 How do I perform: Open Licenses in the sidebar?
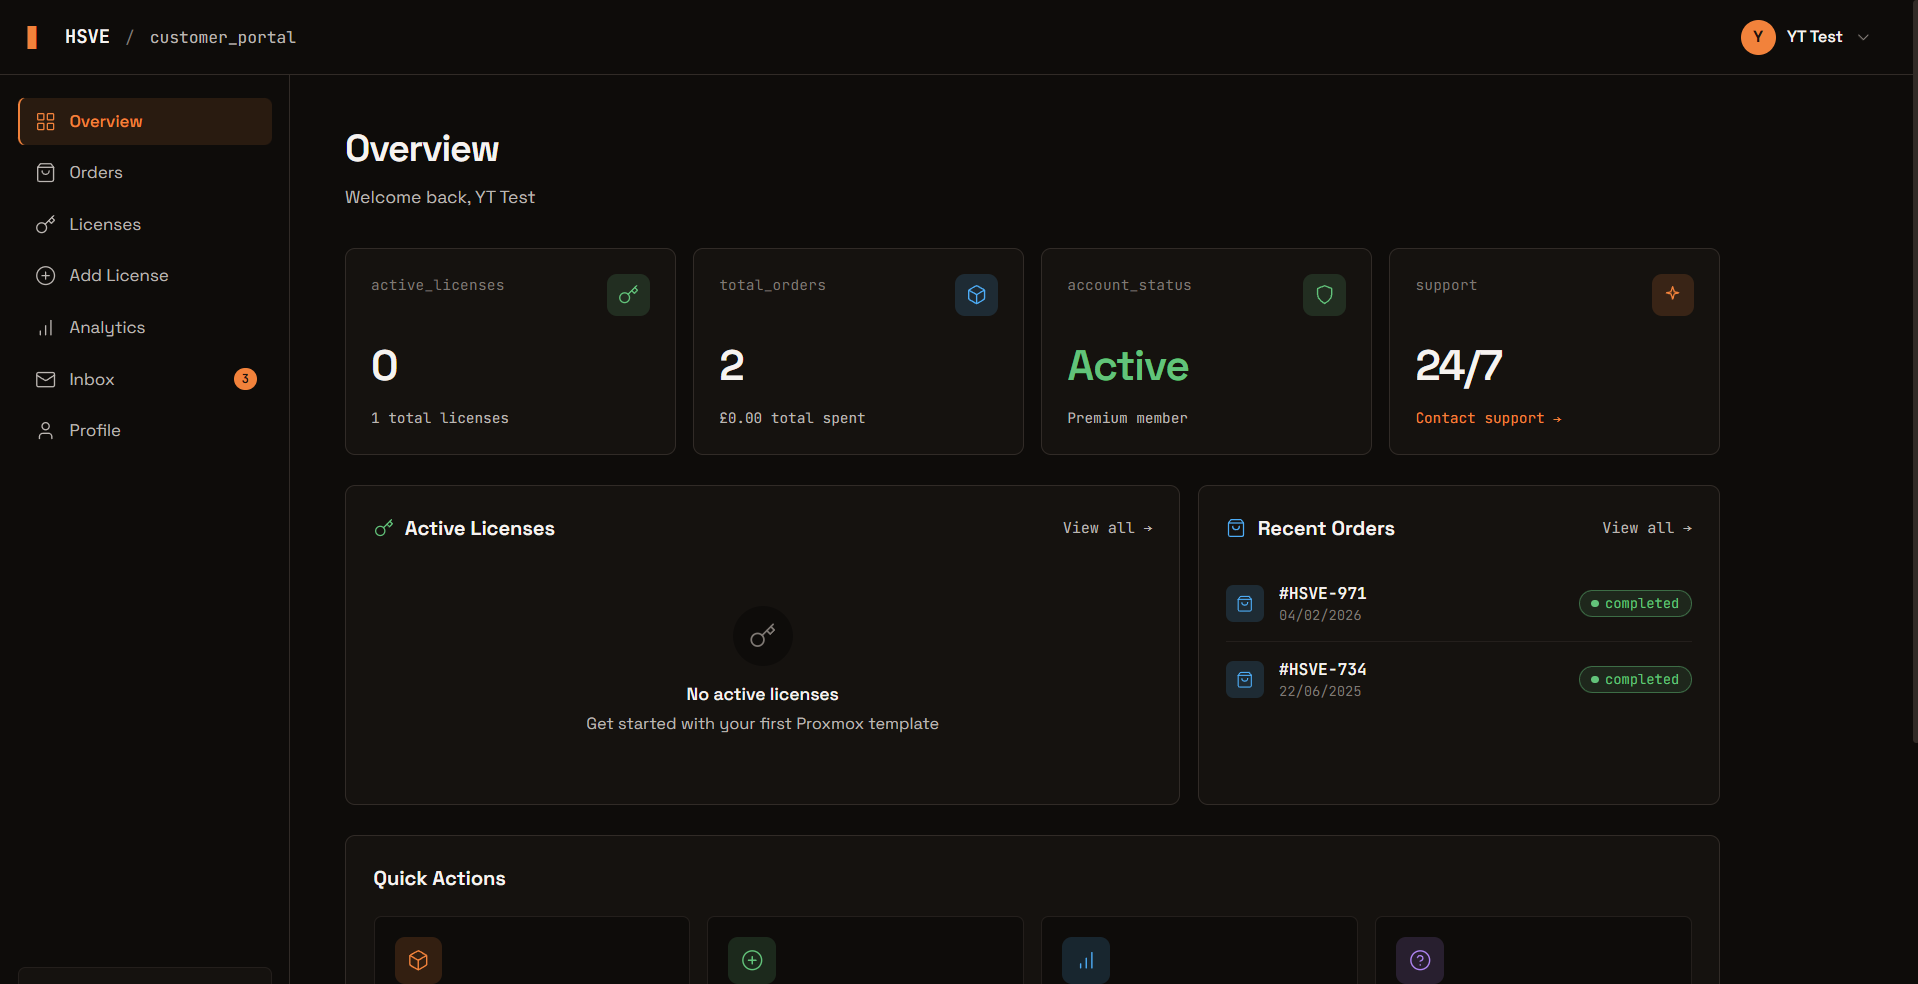click(145, 225)
